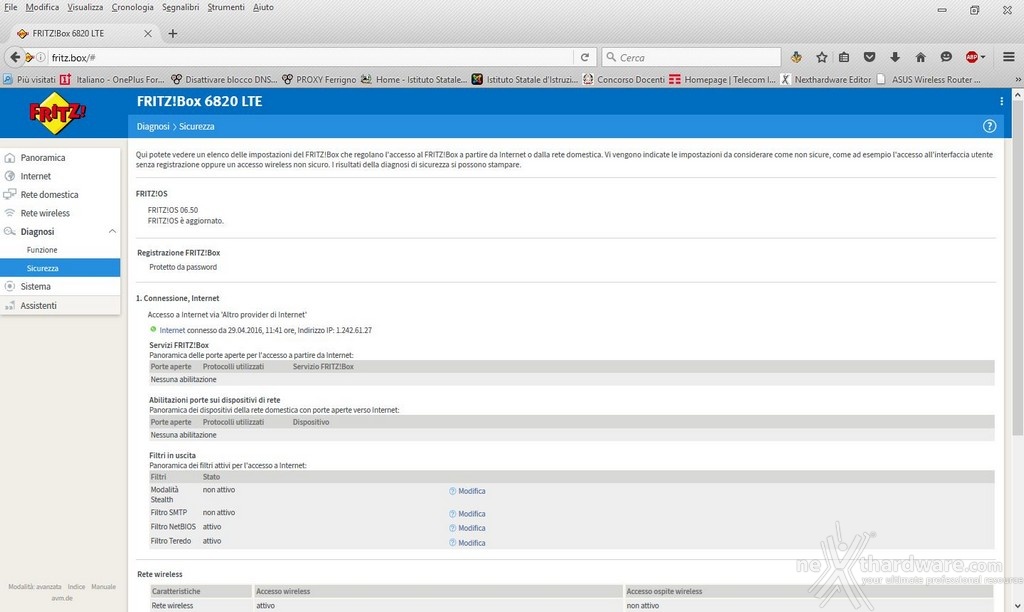Screen dimensions: 1024x612
Task: Click help icon beside Filtro Teredo Modifica
Action: pos(452,542)
